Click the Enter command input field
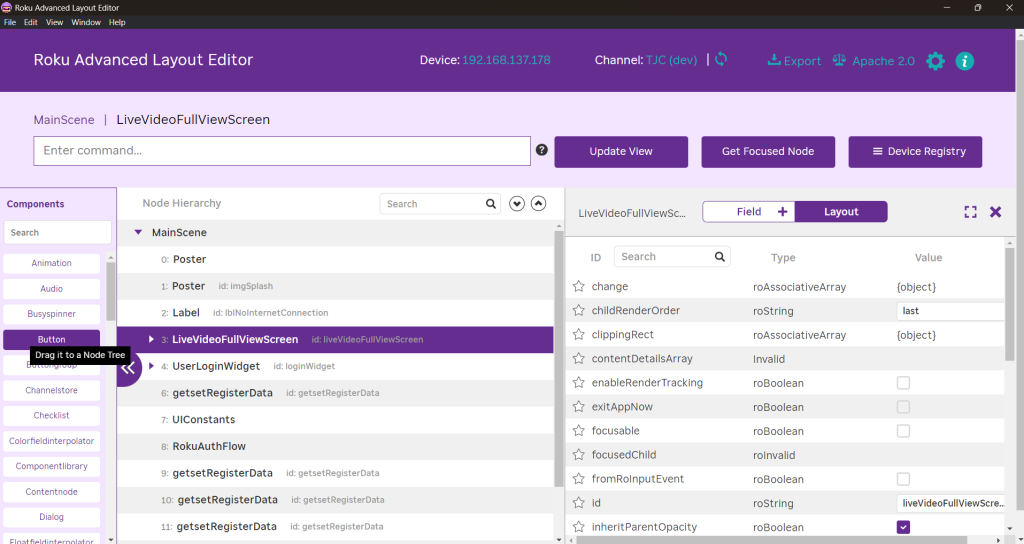 coord(282,151)
